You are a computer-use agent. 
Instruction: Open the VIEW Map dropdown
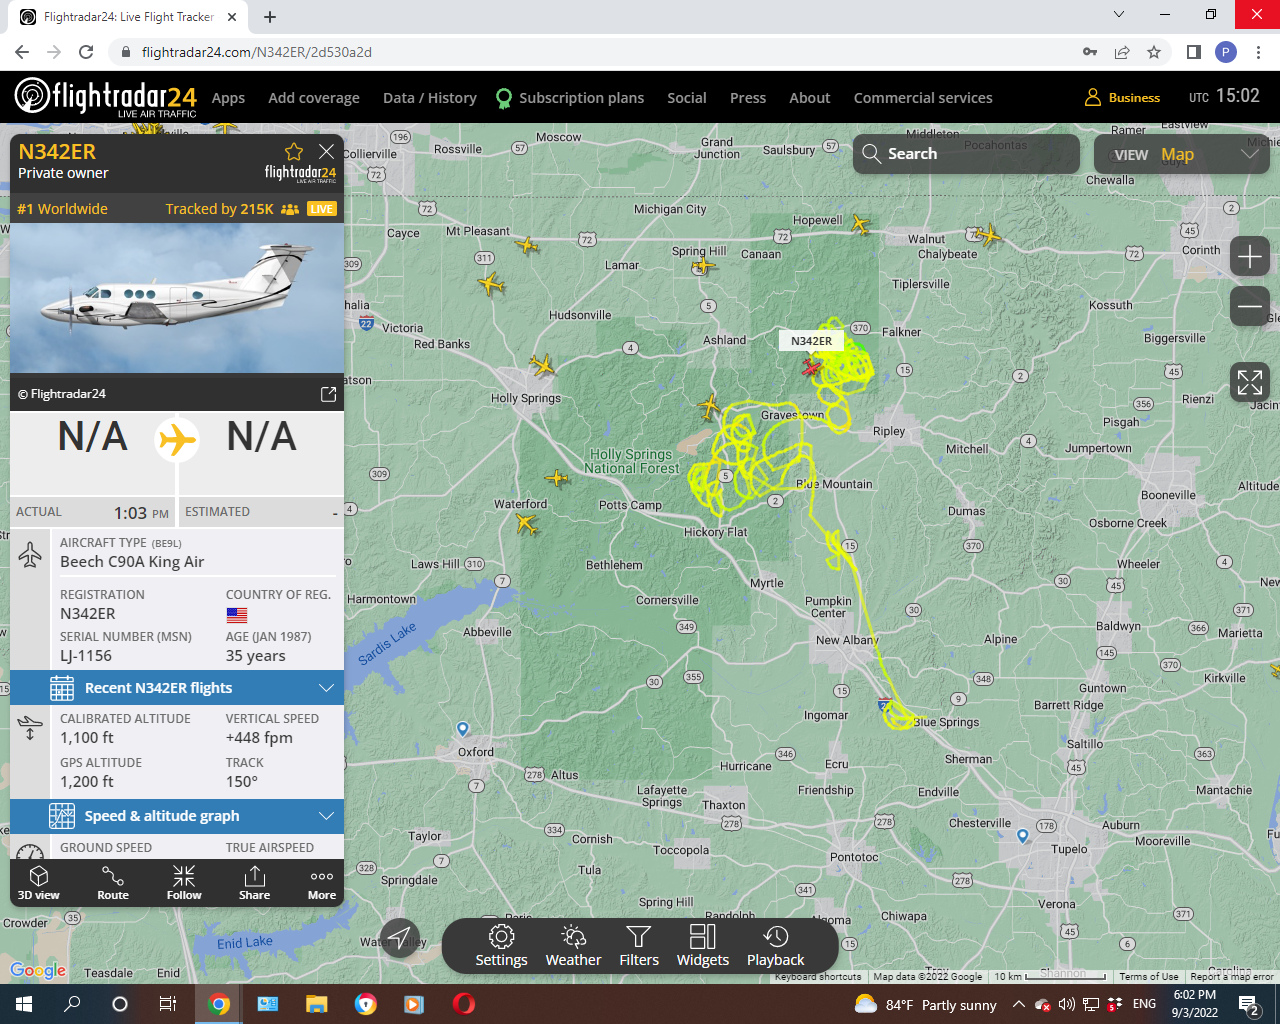pyautogui.click(x=1181, y=154)
